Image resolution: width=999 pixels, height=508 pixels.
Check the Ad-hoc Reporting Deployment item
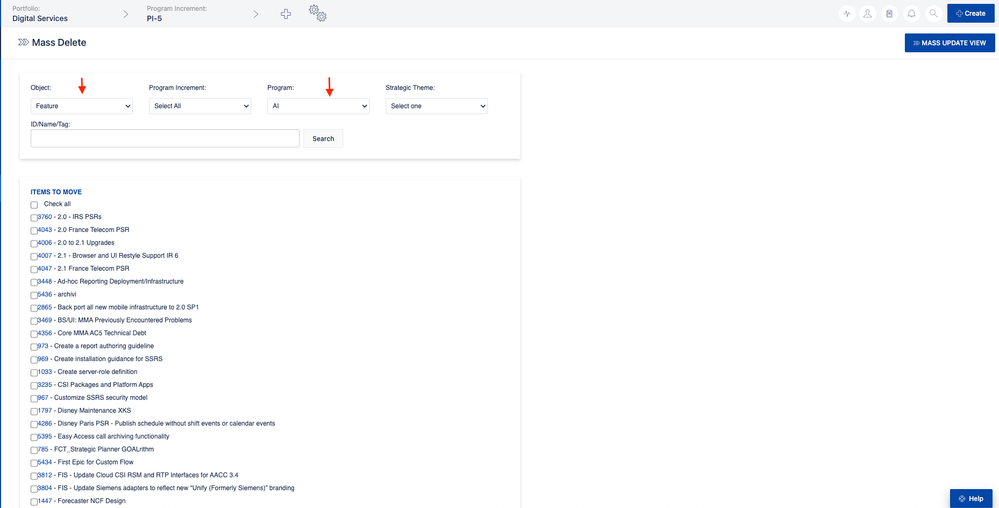[34, 282]
